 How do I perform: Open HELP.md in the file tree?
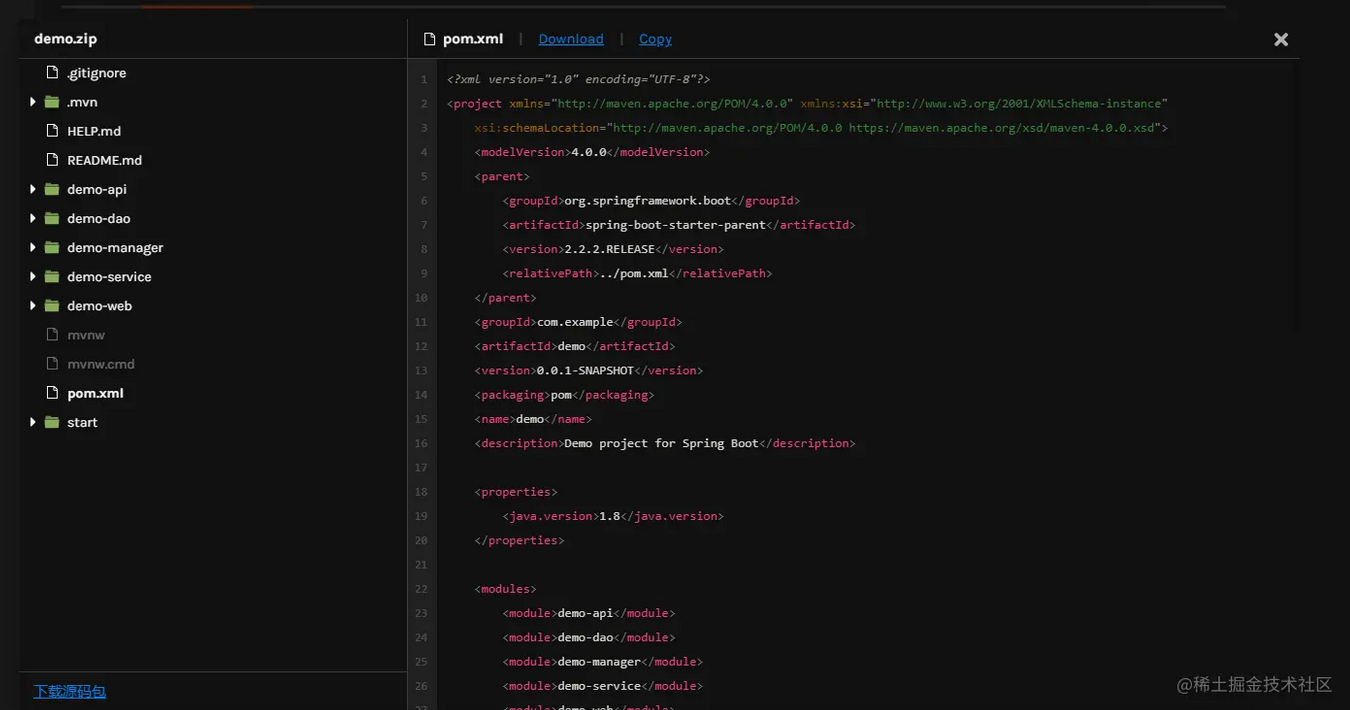[94, 131]
